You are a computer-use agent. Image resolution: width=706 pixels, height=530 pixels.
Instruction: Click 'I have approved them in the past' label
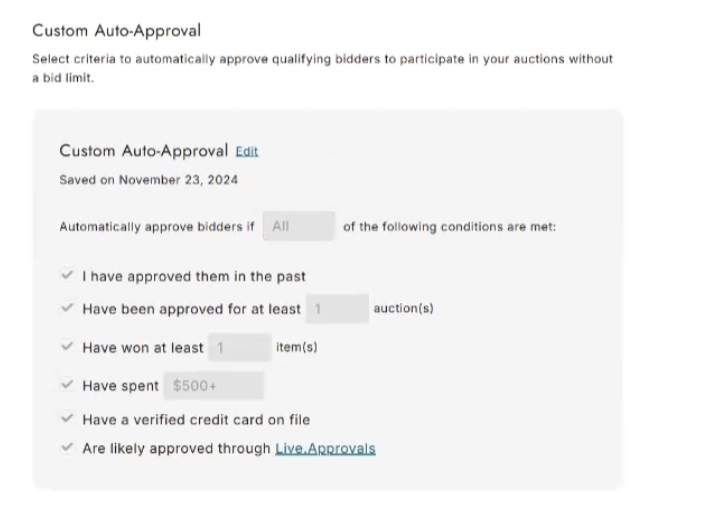pos(194,276)
